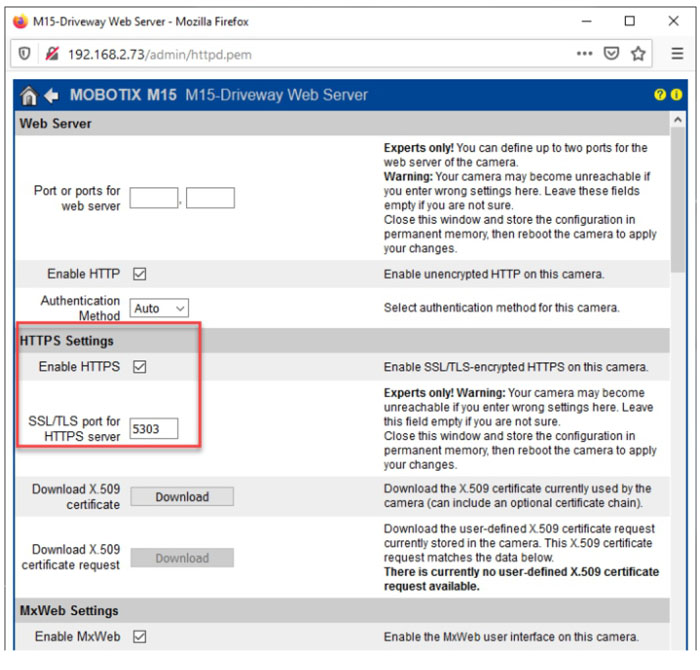Click 'SSL/TLS port for HTTPS server' label
The image size is (700, 670).
coord(74,429)
